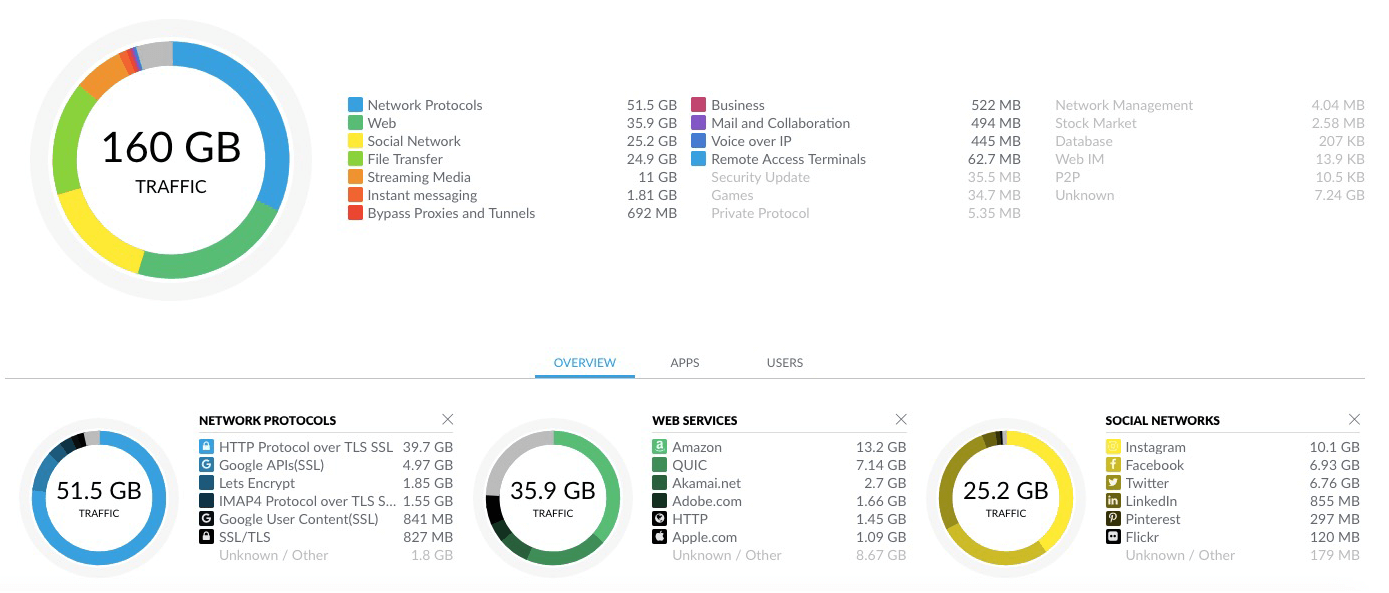Click the Twitter bird icon
This screenshot has height=593, width=1389.
tap(1113, 483)
